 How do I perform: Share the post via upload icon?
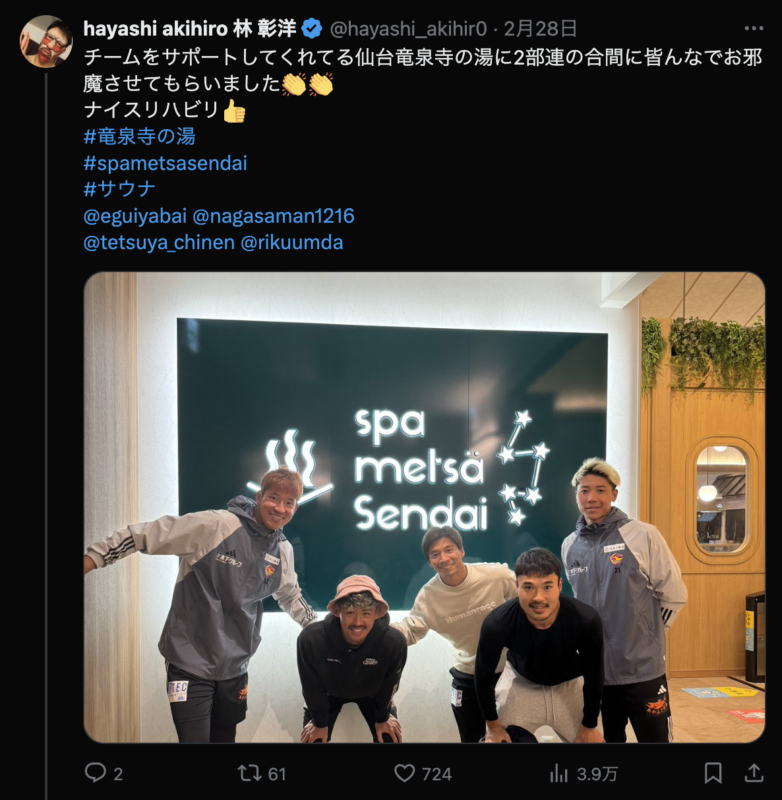(753, 773)
